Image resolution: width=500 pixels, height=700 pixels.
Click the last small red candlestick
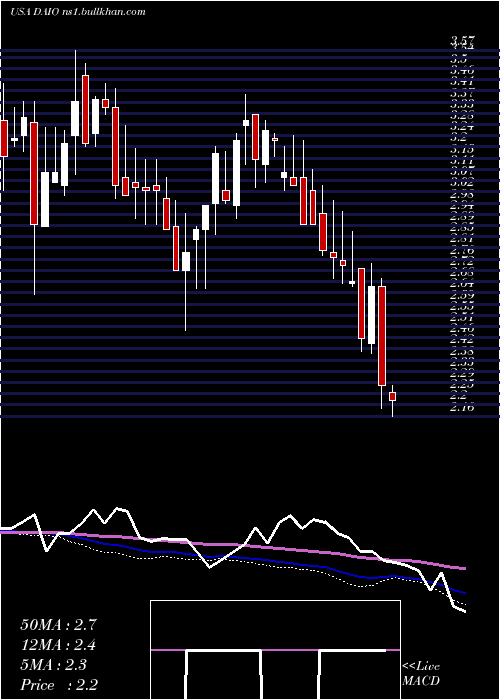[x=392, y=396]
